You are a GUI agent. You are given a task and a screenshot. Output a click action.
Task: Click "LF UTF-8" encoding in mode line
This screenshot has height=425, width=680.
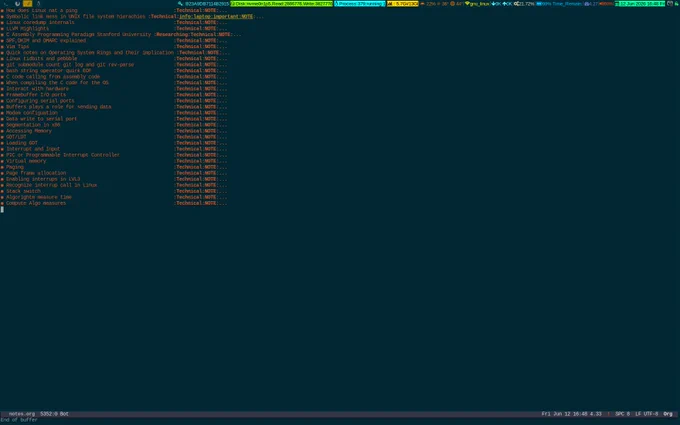pos(647,414)
